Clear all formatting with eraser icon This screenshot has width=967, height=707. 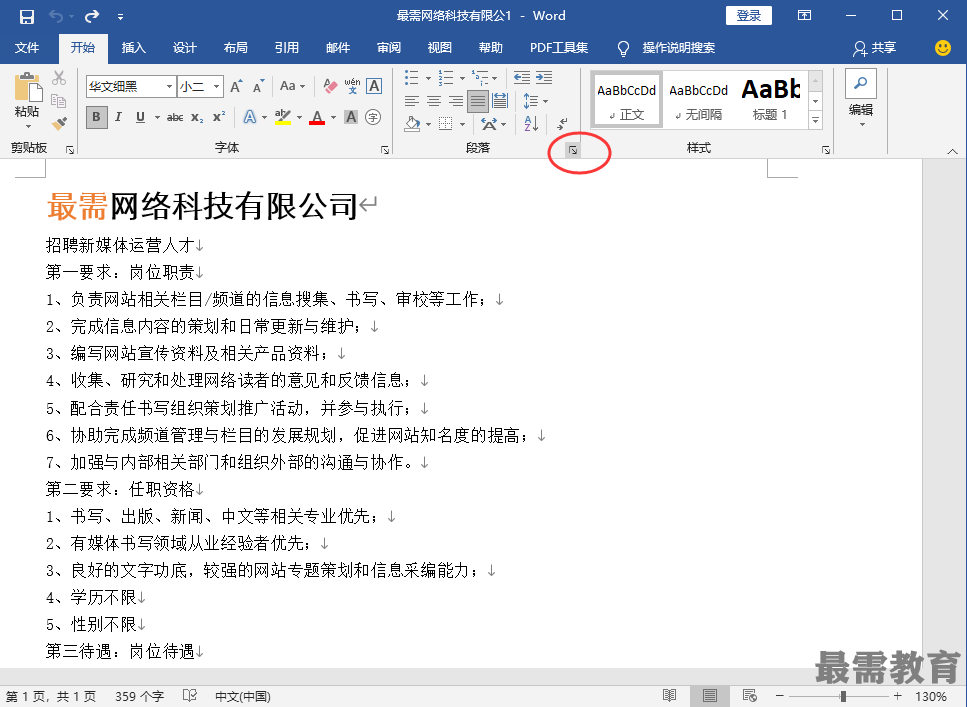coord(331,86)
